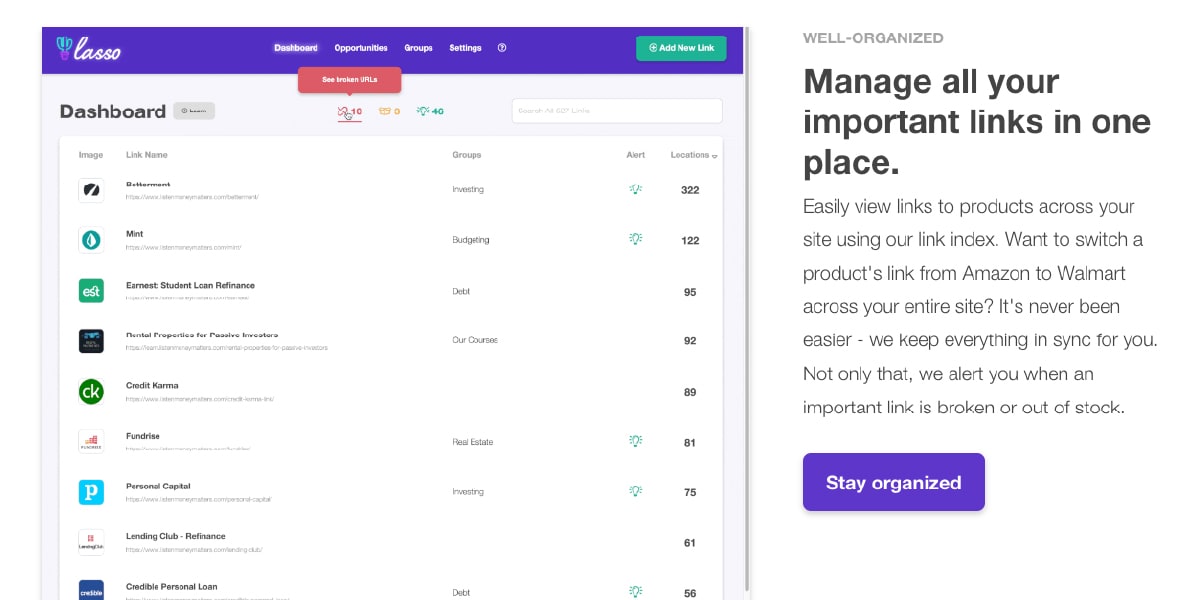The image size is (1200, 600).
Task: Click the 322 locations count
Action: [x=690, y=190]
